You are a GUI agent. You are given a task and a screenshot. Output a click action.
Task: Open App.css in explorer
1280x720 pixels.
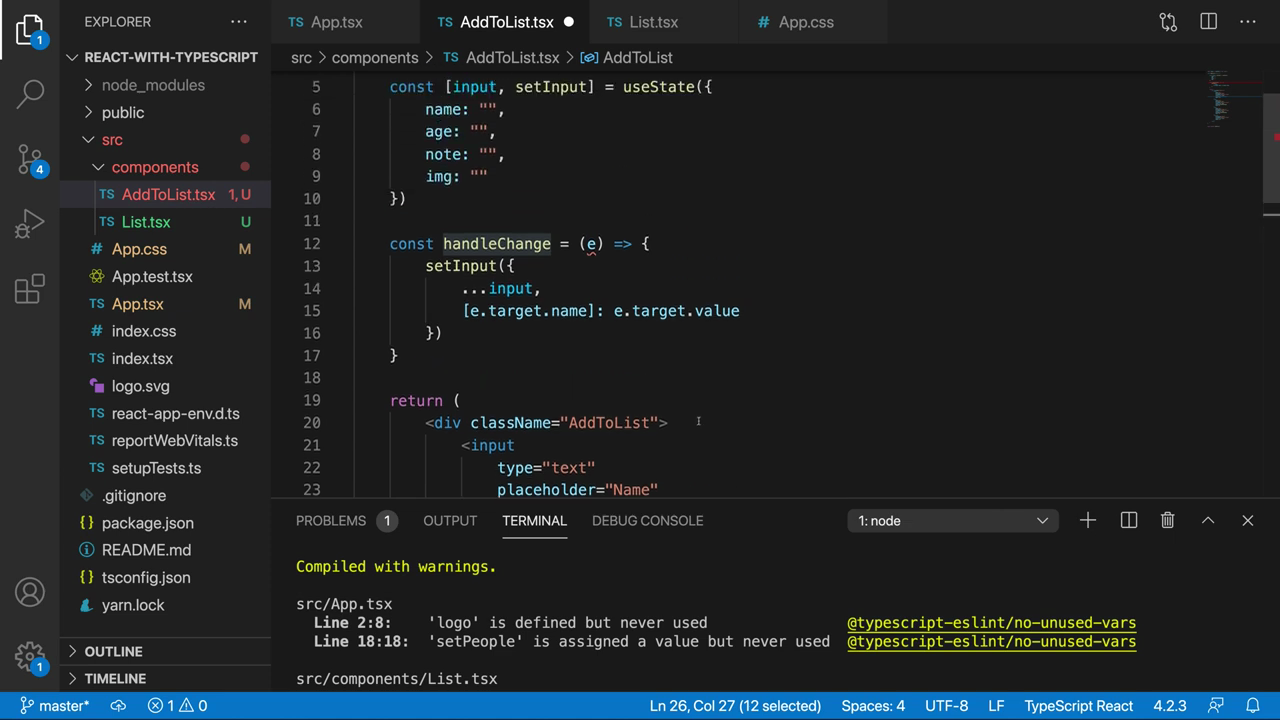pyautogui.click(x=166, y=249)
